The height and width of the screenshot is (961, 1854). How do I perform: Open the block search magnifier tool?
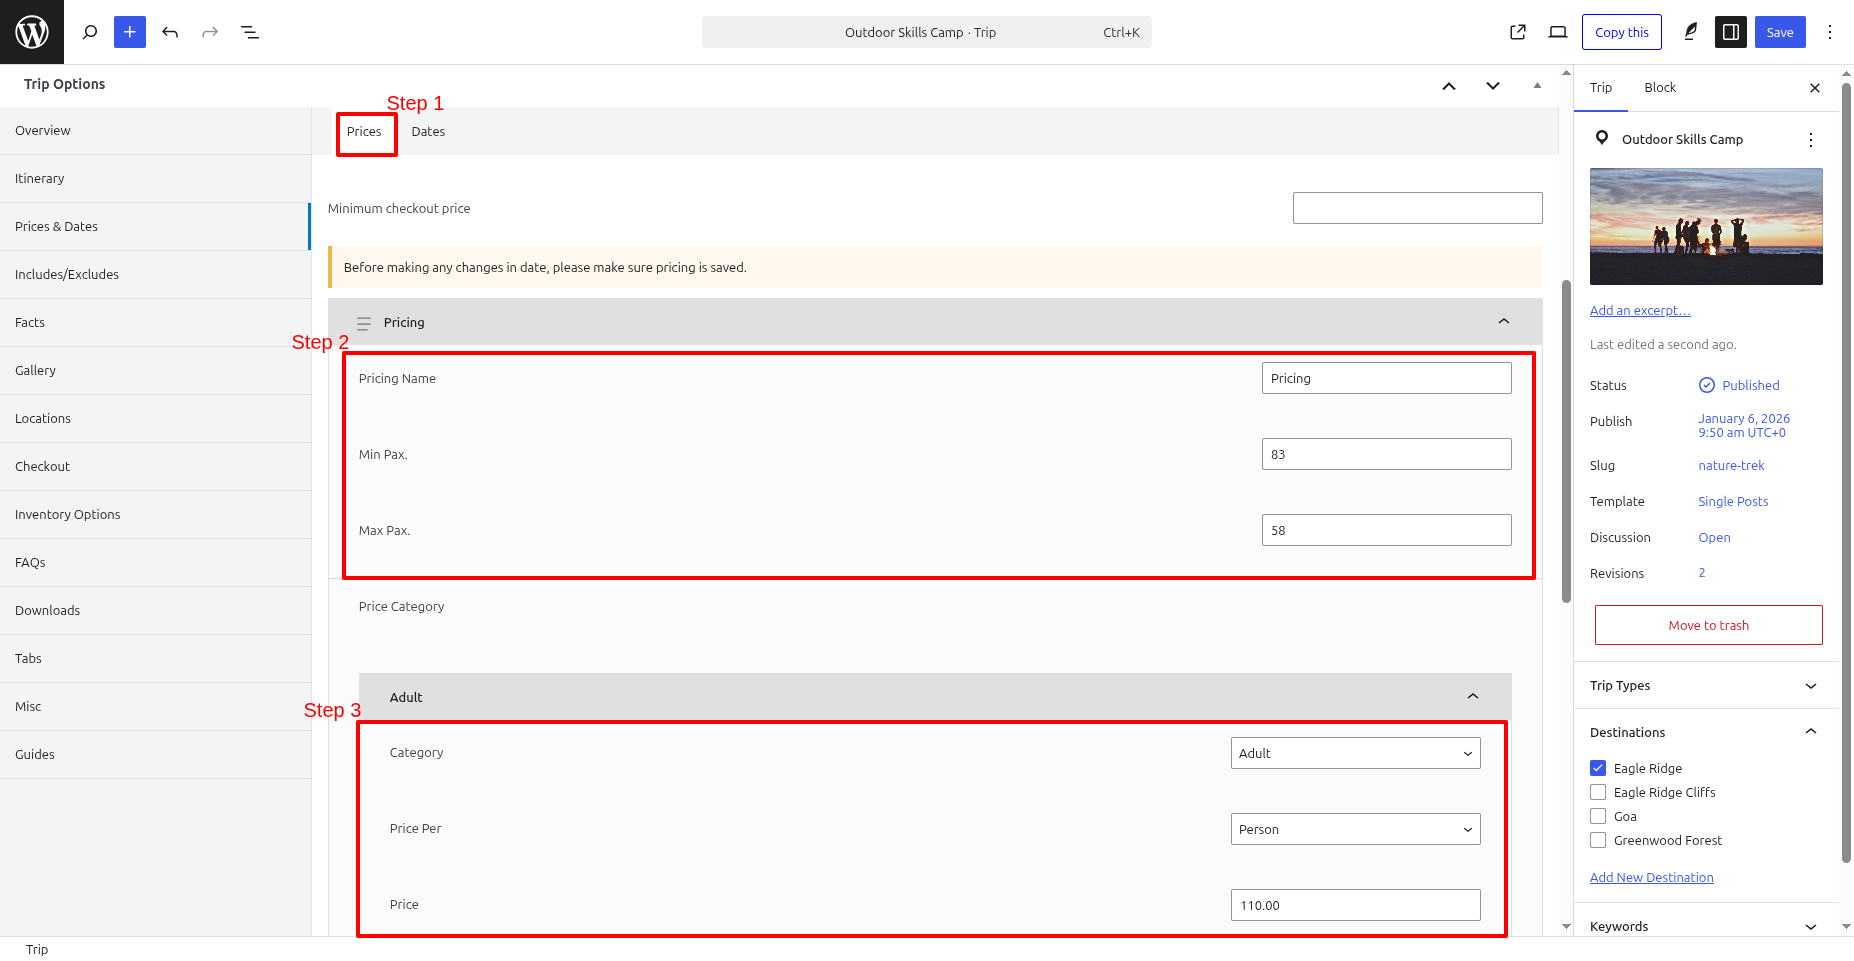(90, 32)
